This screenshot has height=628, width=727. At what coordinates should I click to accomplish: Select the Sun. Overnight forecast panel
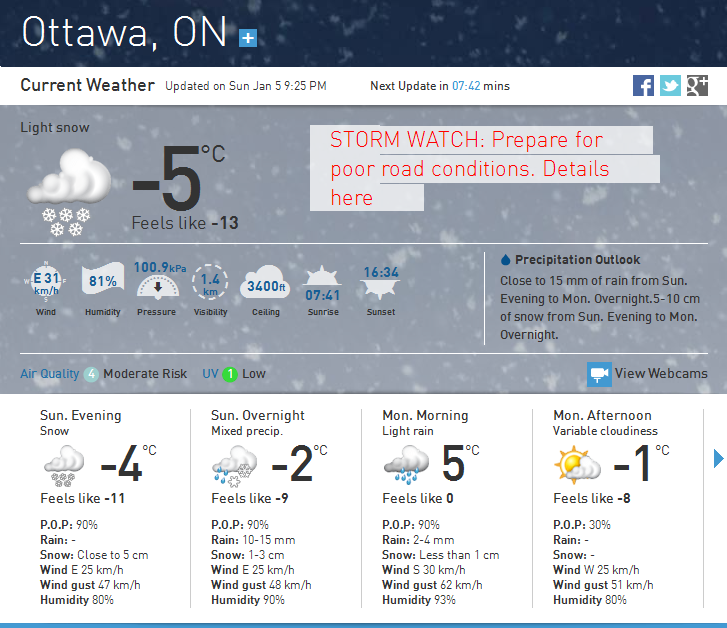[x=275, y=507]
